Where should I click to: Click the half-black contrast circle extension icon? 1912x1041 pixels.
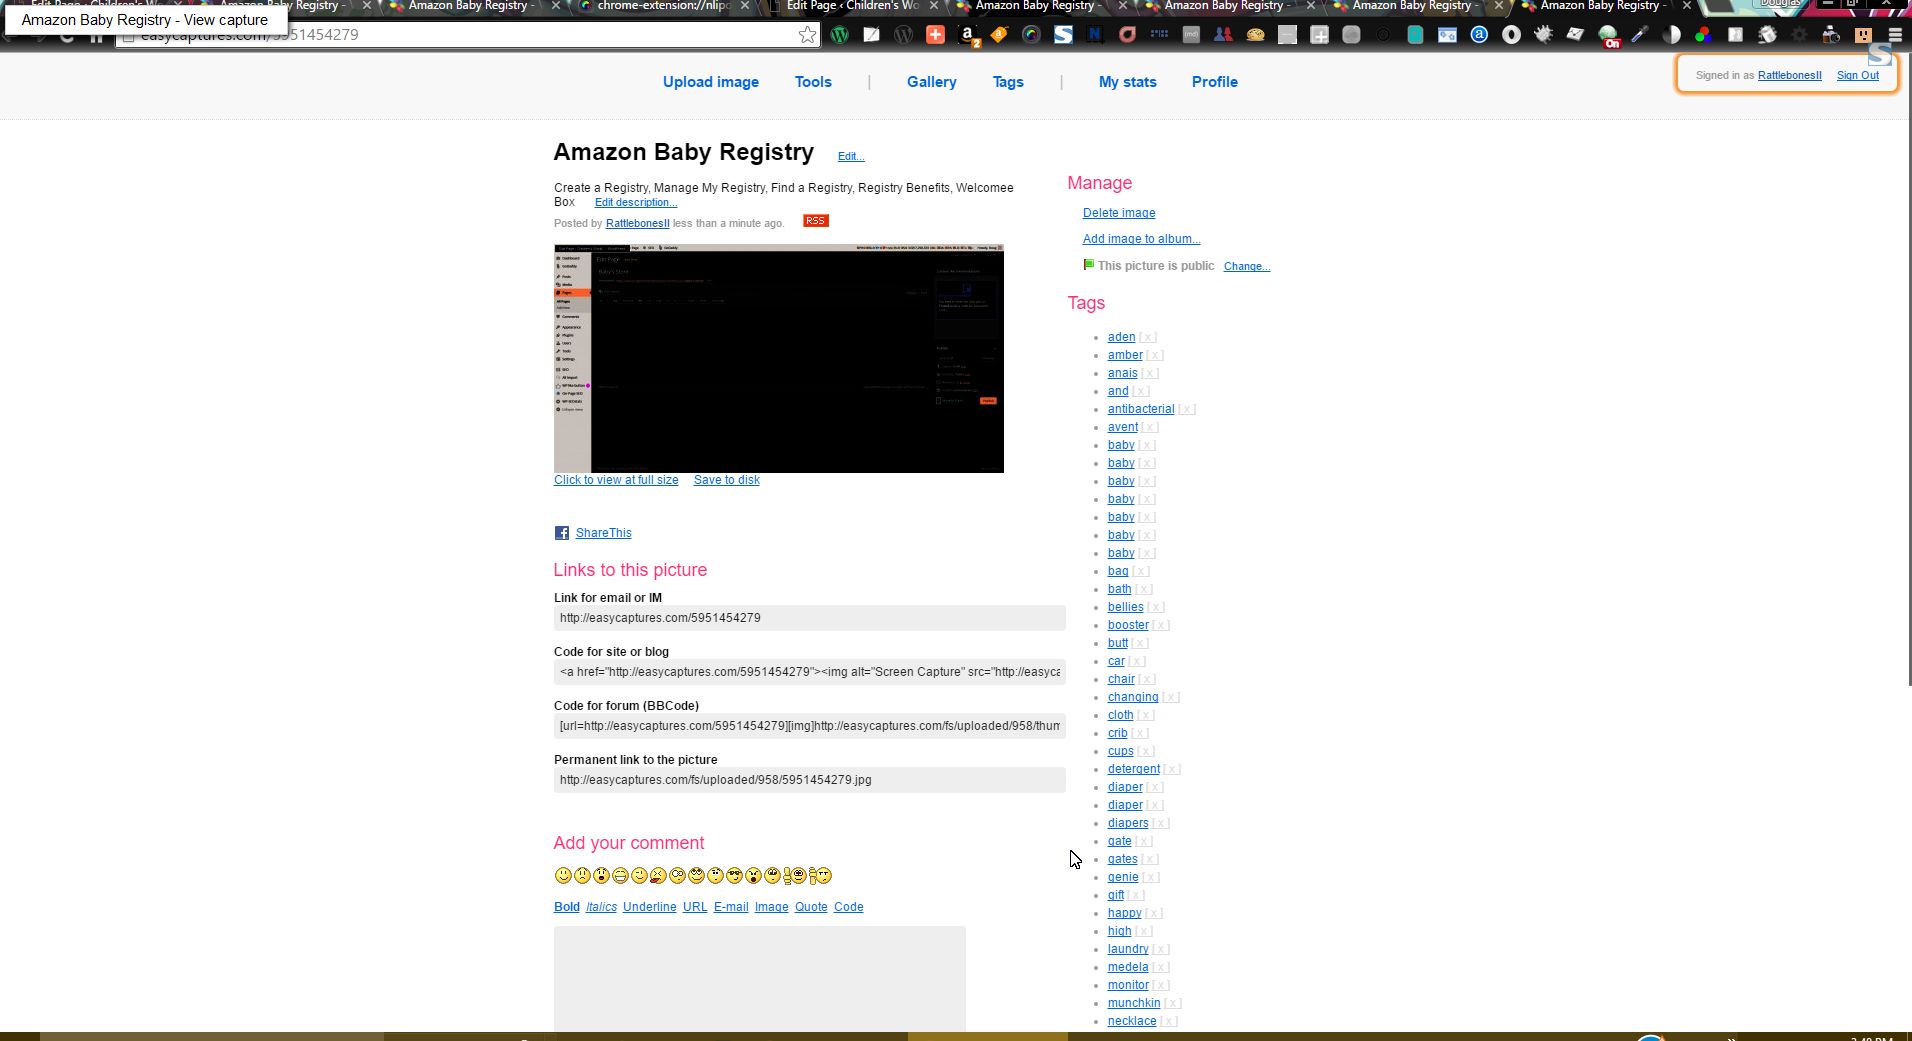pos(1671,35)
